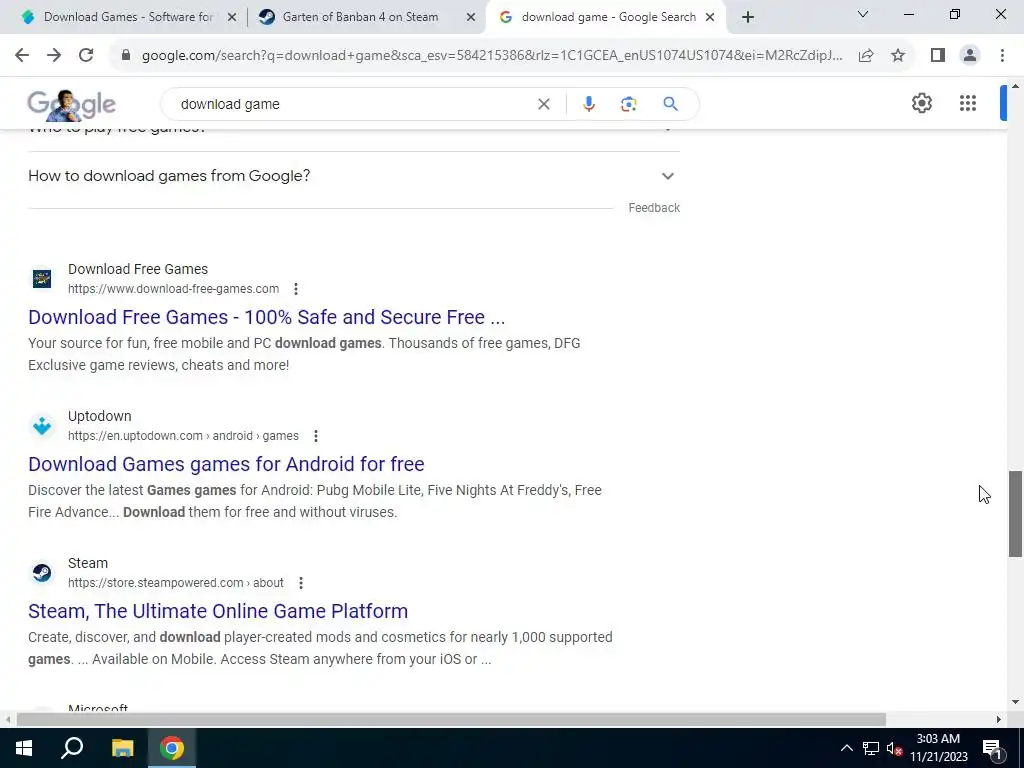Expand How to download games from Google

tap(353, 176)
